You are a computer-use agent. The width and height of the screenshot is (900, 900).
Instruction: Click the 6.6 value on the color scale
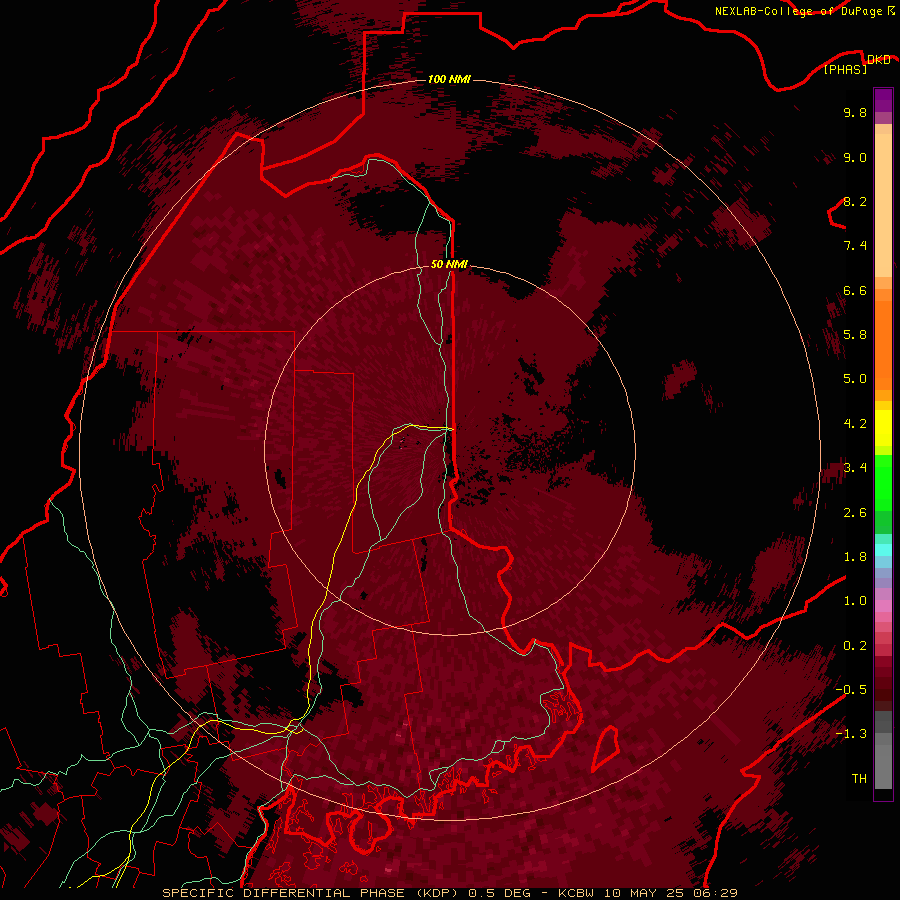855,290
